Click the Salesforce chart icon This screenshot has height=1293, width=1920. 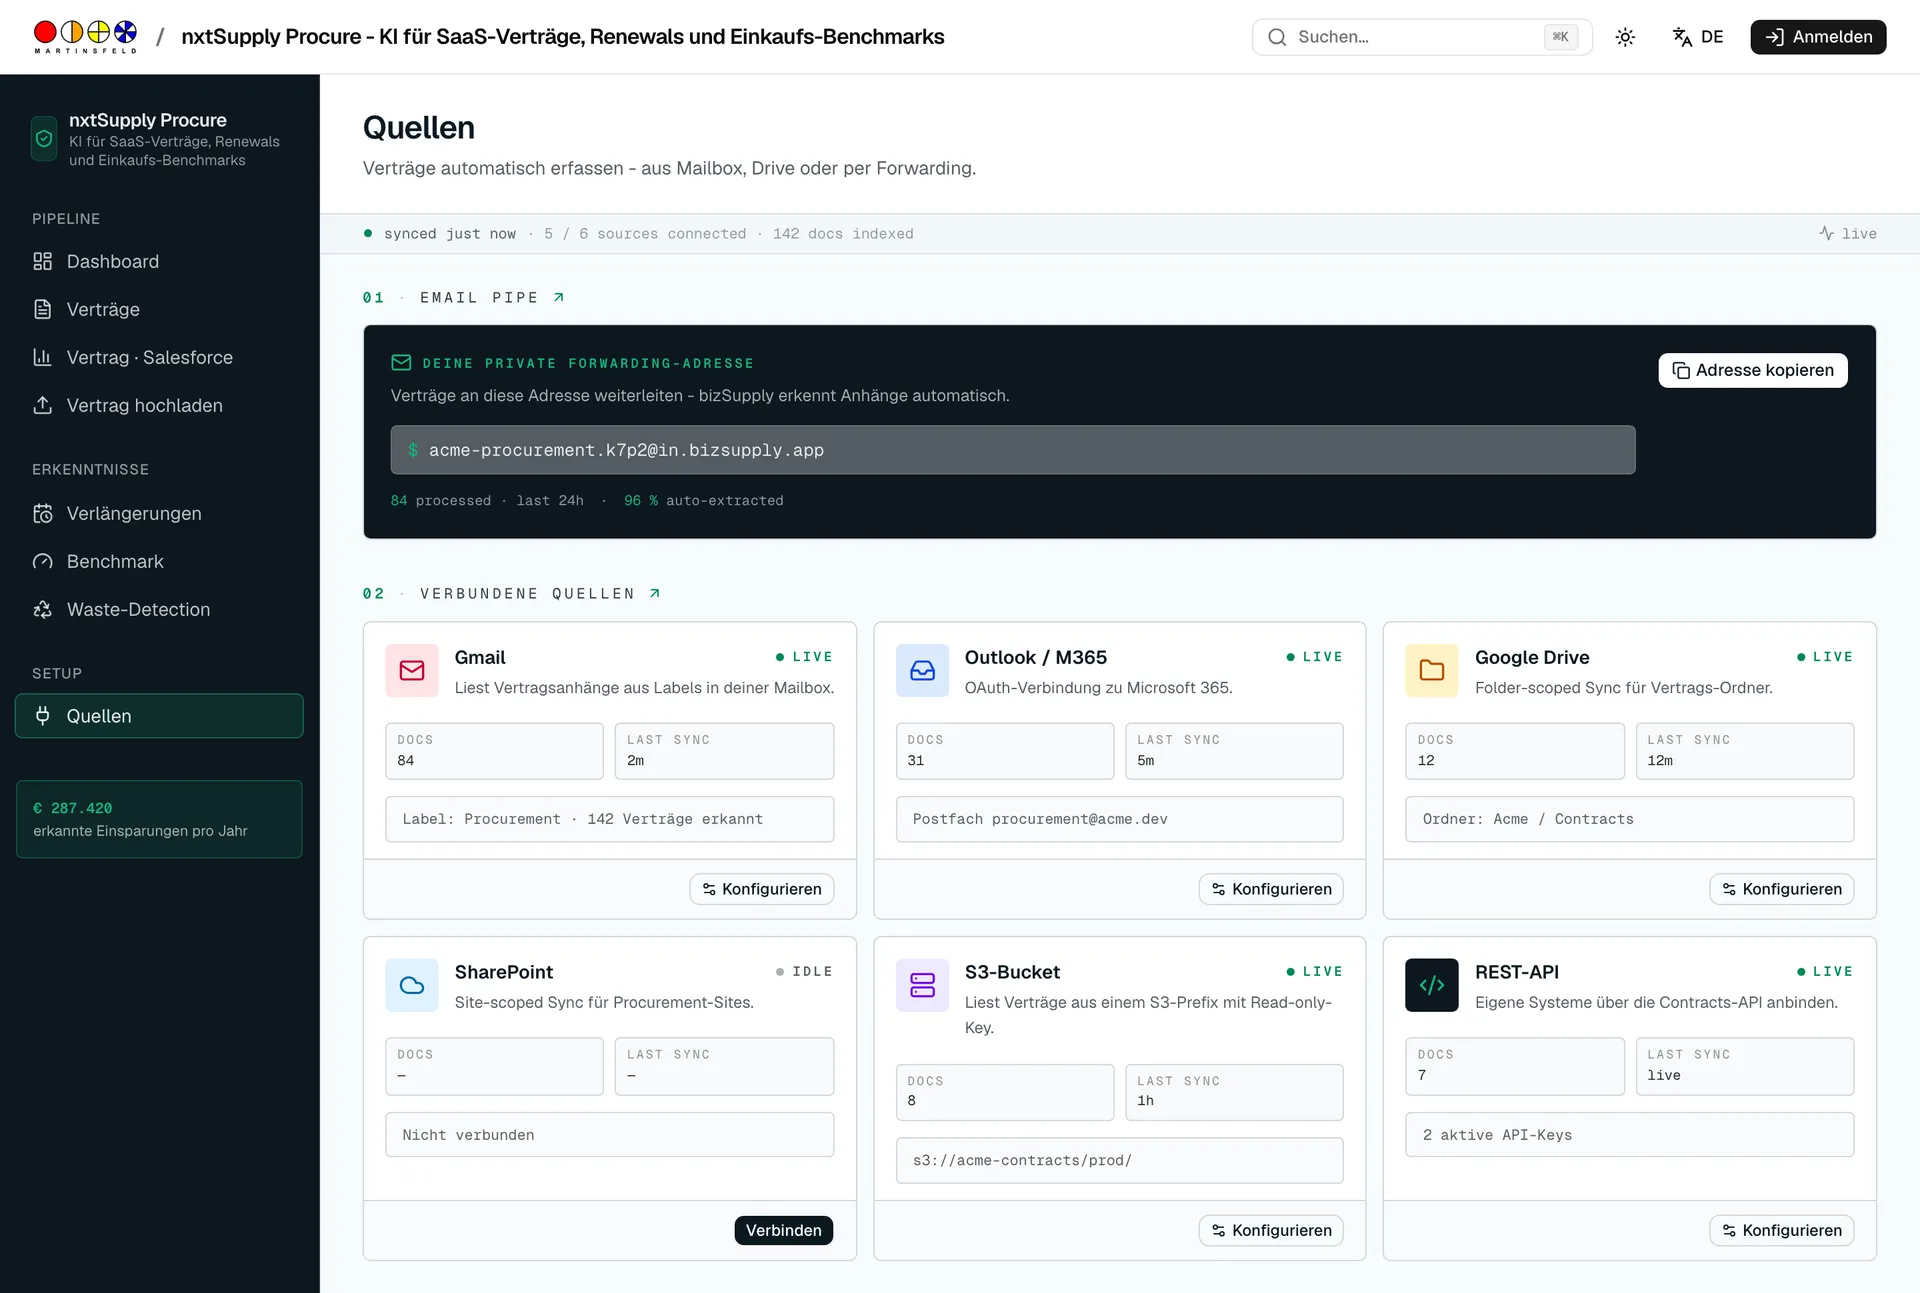42,357
